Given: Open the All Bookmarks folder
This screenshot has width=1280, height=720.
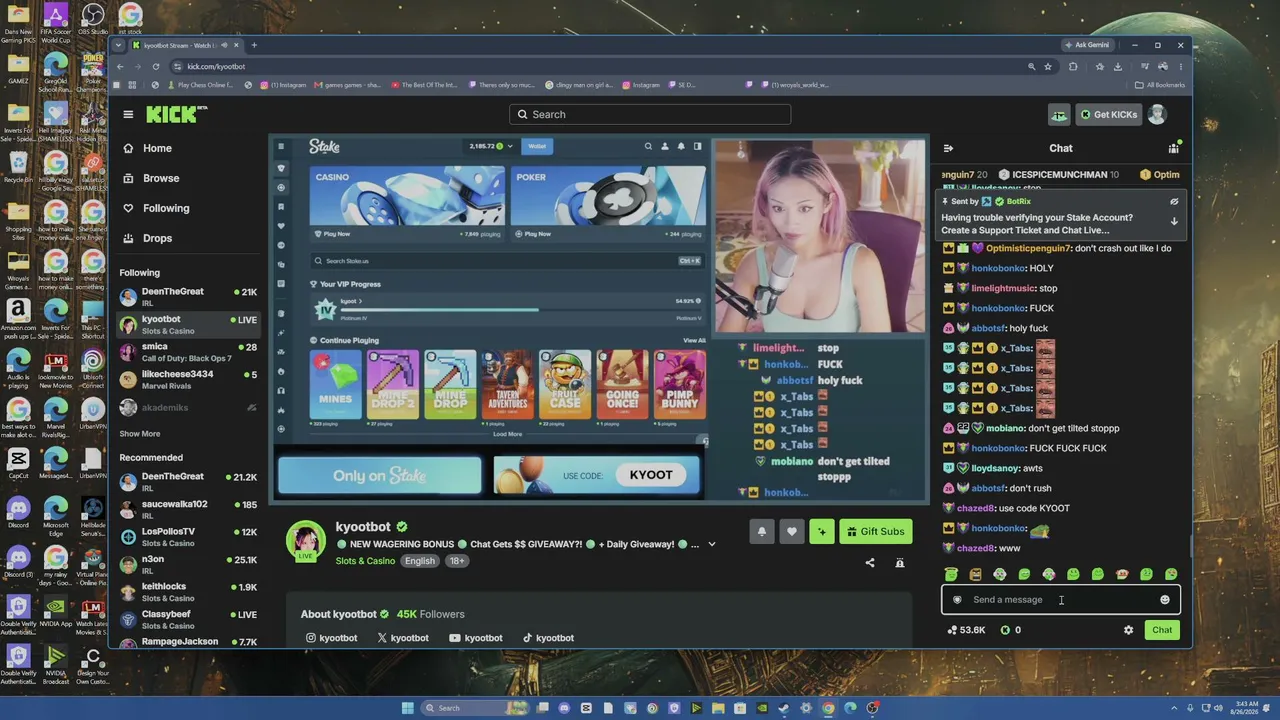Looking at the screenshot, I should [1161, 85].
